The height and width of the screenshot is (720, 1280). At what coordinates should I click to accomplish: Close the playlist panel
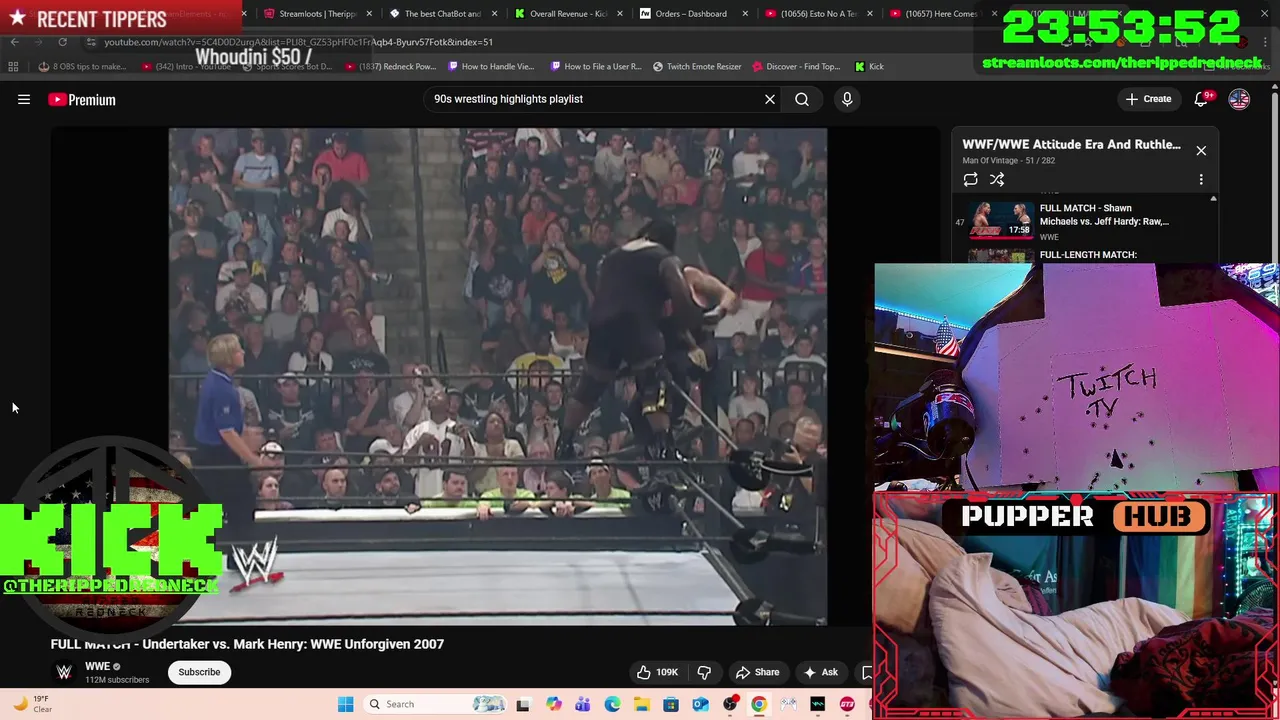point(1201,151)
